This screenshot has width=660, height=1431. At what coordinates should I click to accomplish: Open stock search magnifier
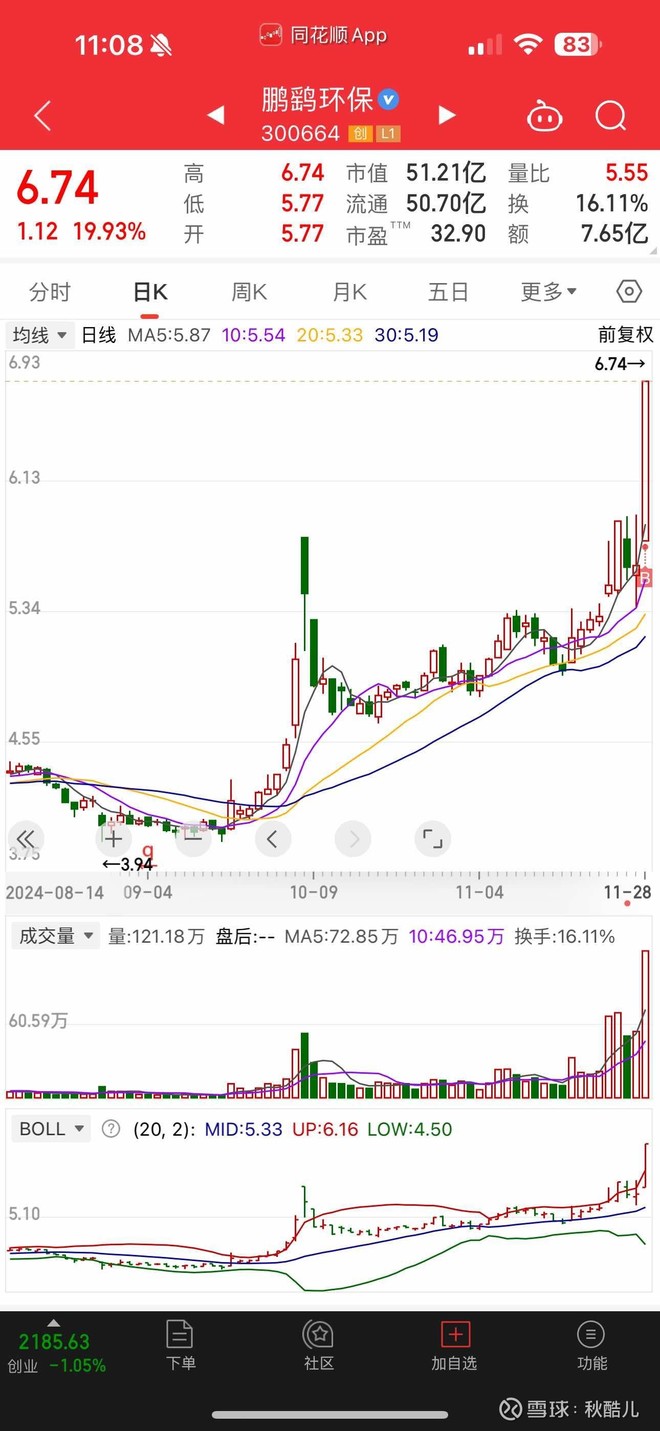[x=610, y=116]
